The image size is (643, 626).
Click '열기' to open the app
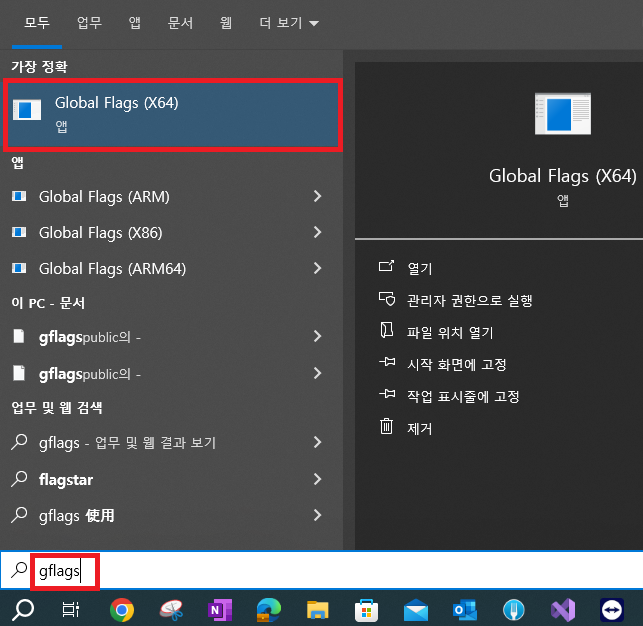click(x=420, y=269)
